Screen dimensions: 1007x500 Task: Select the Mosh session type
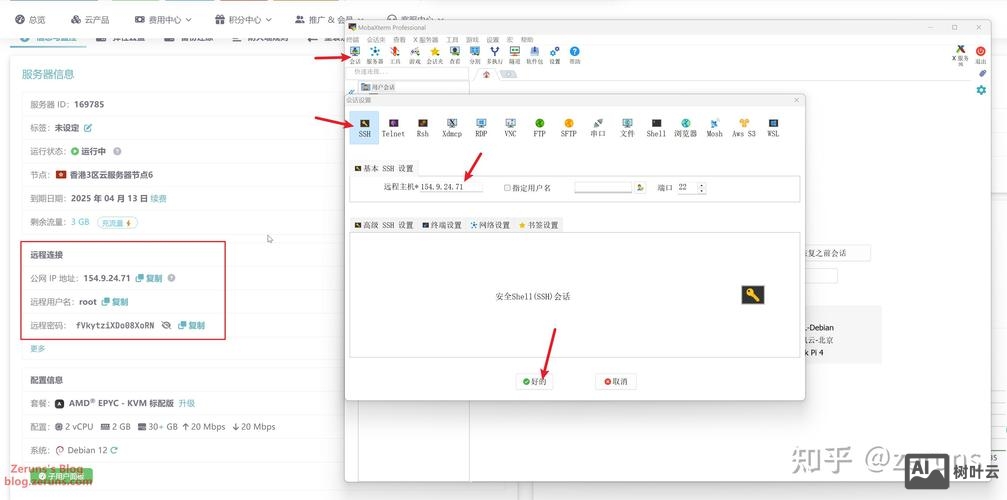click(715, 128)
